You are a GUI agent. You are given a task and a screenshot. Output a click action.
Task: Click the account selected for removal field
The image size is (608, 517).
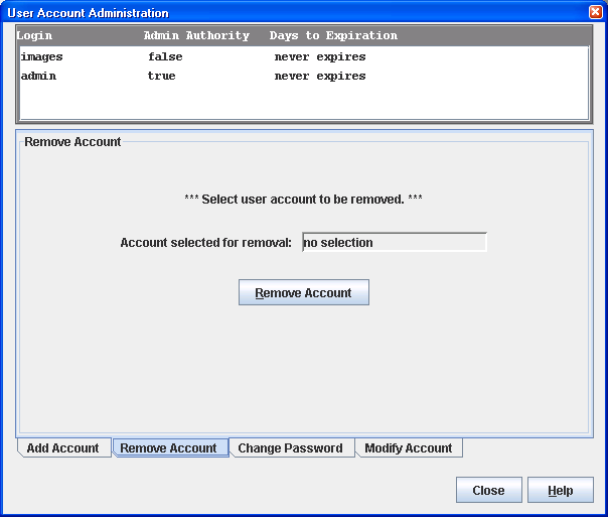[x=394, y=242]
